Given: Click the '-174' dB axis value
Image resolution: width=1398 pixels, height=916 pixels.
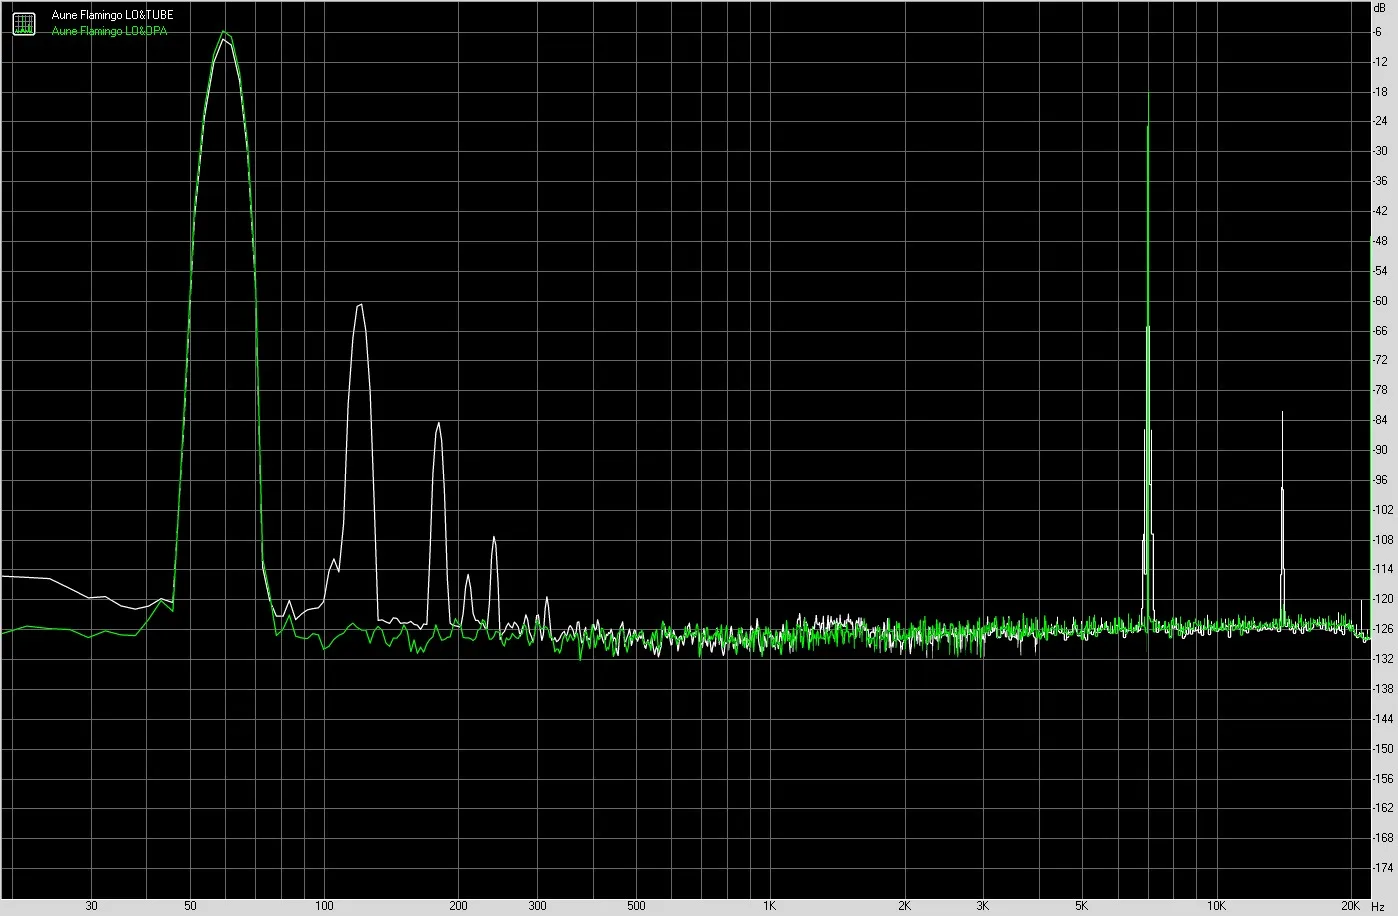Looking at the screenshot, I should pos(1383,868).
